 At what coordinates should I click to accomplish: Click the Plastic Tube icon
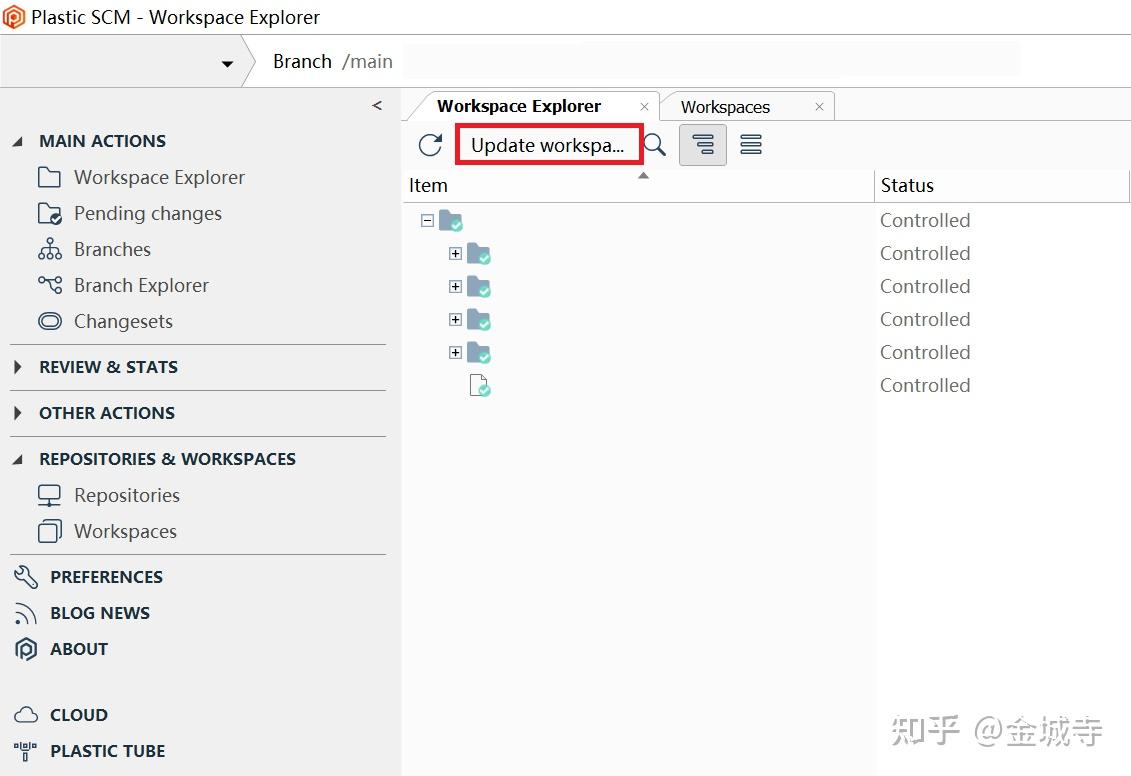click(x=25, y=751)
